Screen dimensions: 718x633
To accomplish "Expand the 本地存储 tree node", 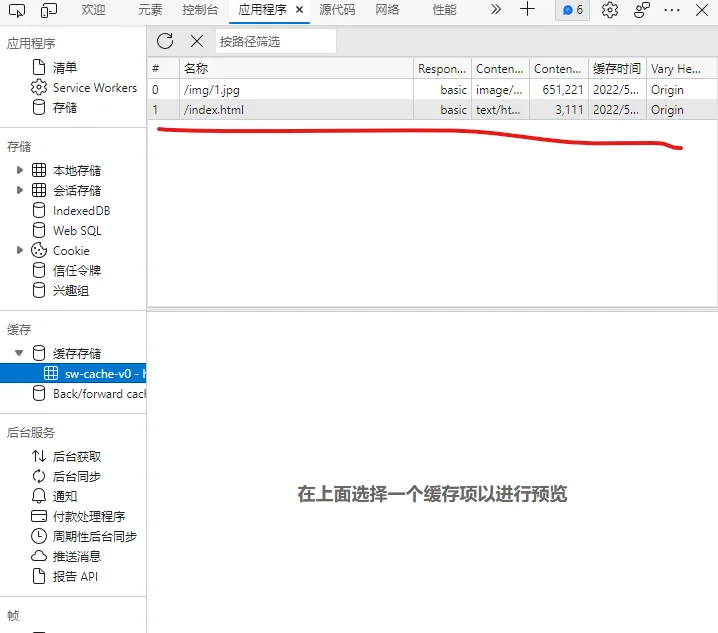I will [x=20, y=170].
